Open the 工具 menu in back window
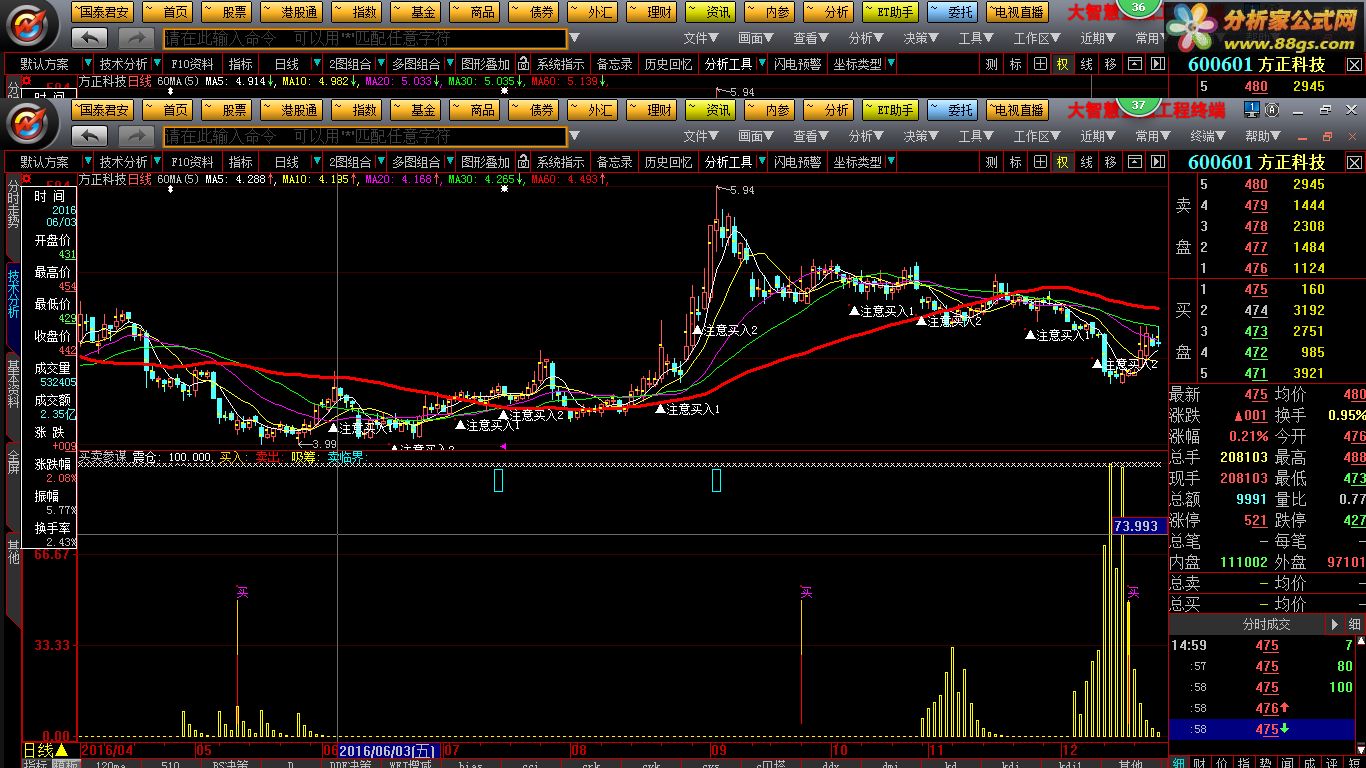1366x768 pixels. [975, 38]
